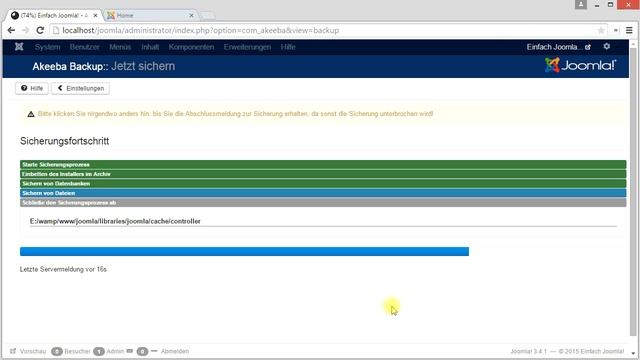Screen dimensions: 640x360
Task: Click the warning triangle icon
Action: pyautogui.click(x=31, y=114)
